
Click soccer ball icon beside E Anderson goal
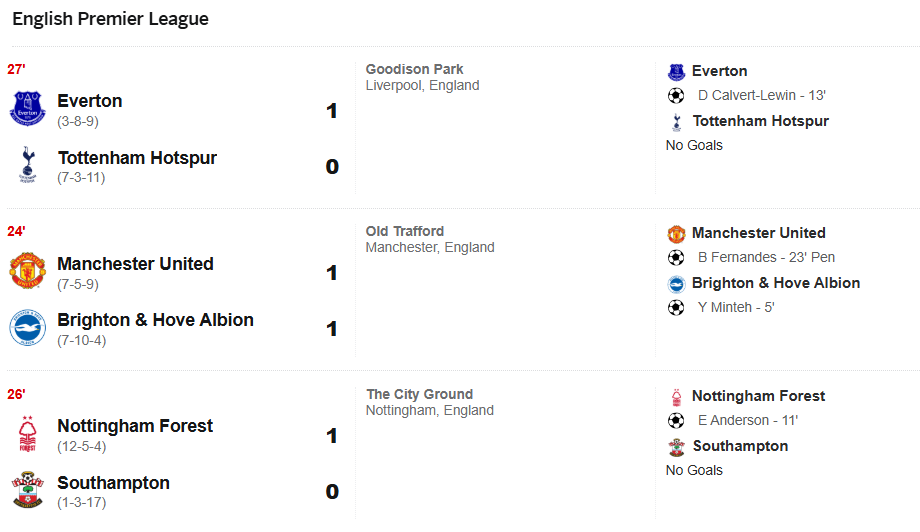point(677,421)
